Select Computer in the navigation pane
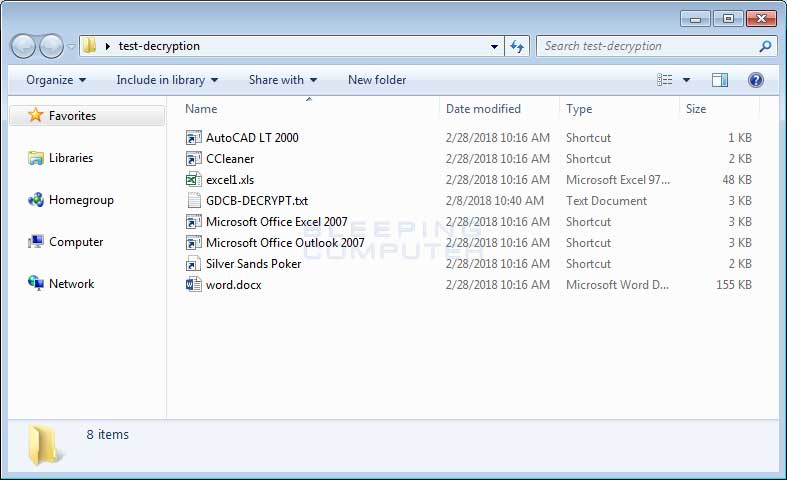Screen dimensions: 787x480 point(76,242)
